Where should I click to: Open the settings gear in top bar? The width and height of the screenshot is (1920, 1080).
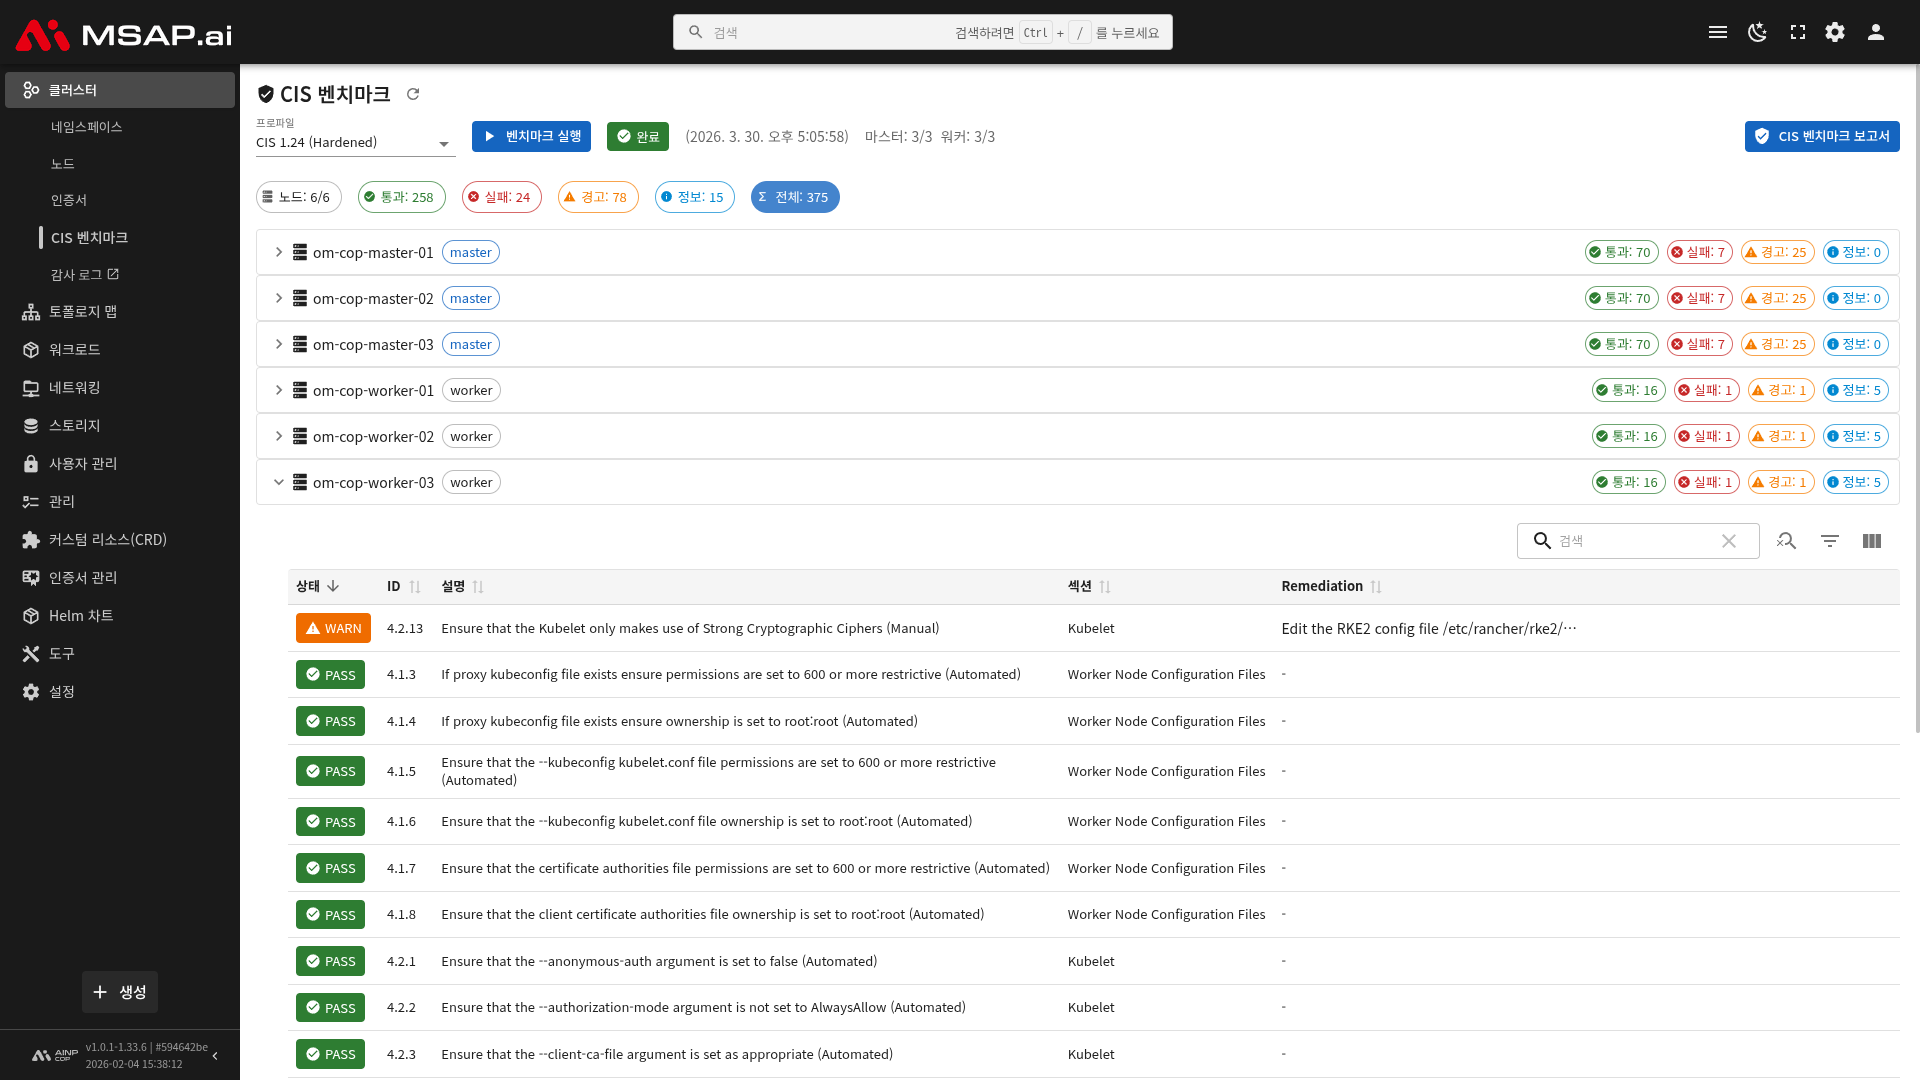1835,32
